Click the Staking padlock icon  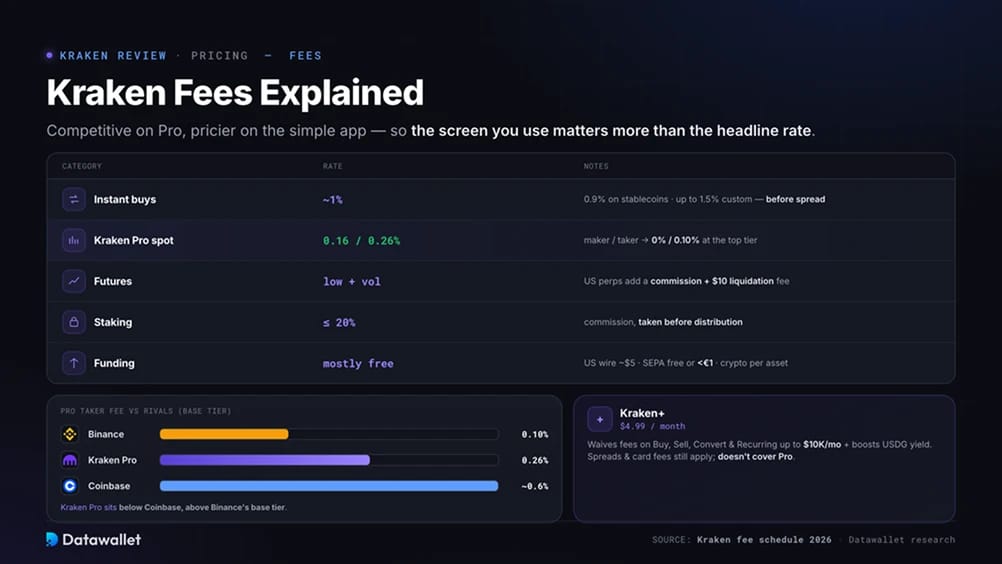coord(73,322)
